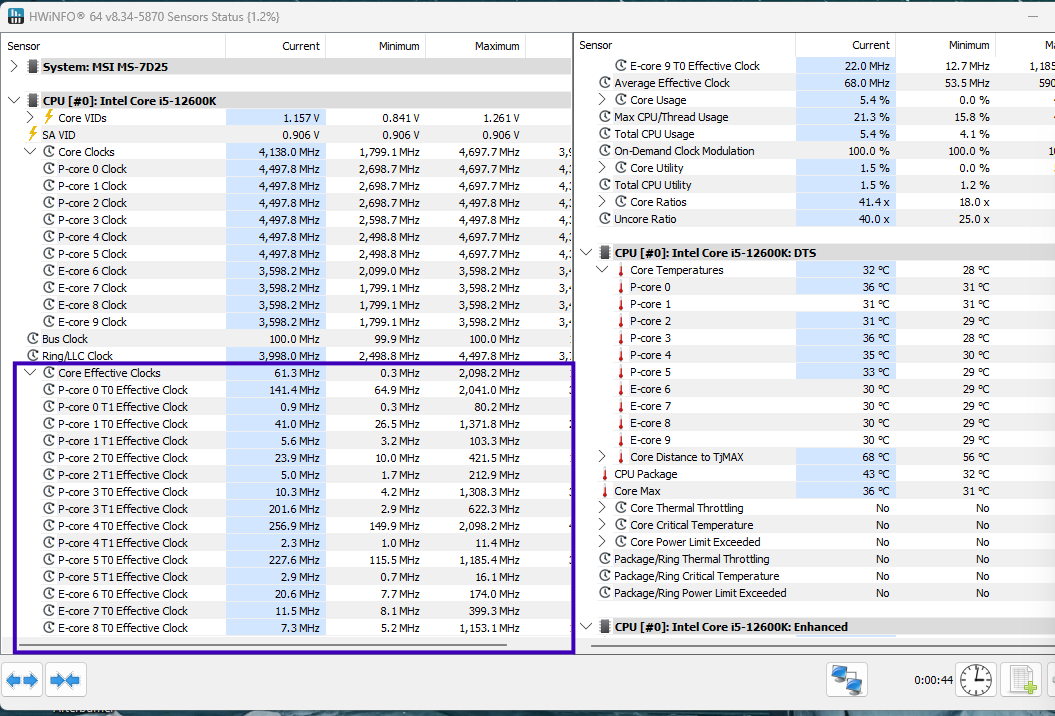Click the left pane Maximum column header

[476, 46]
